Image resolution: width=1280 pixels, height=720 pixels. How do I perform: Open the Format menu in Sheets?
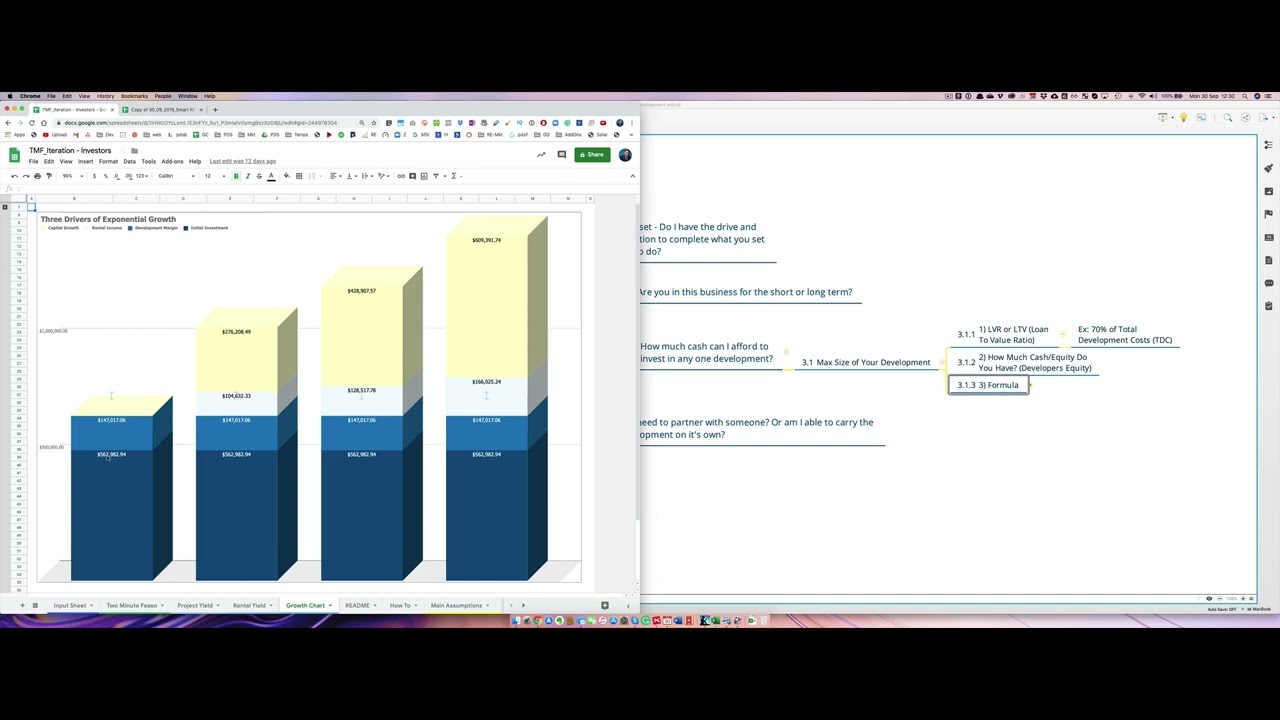pyautogui.click(x=108, y=161)
